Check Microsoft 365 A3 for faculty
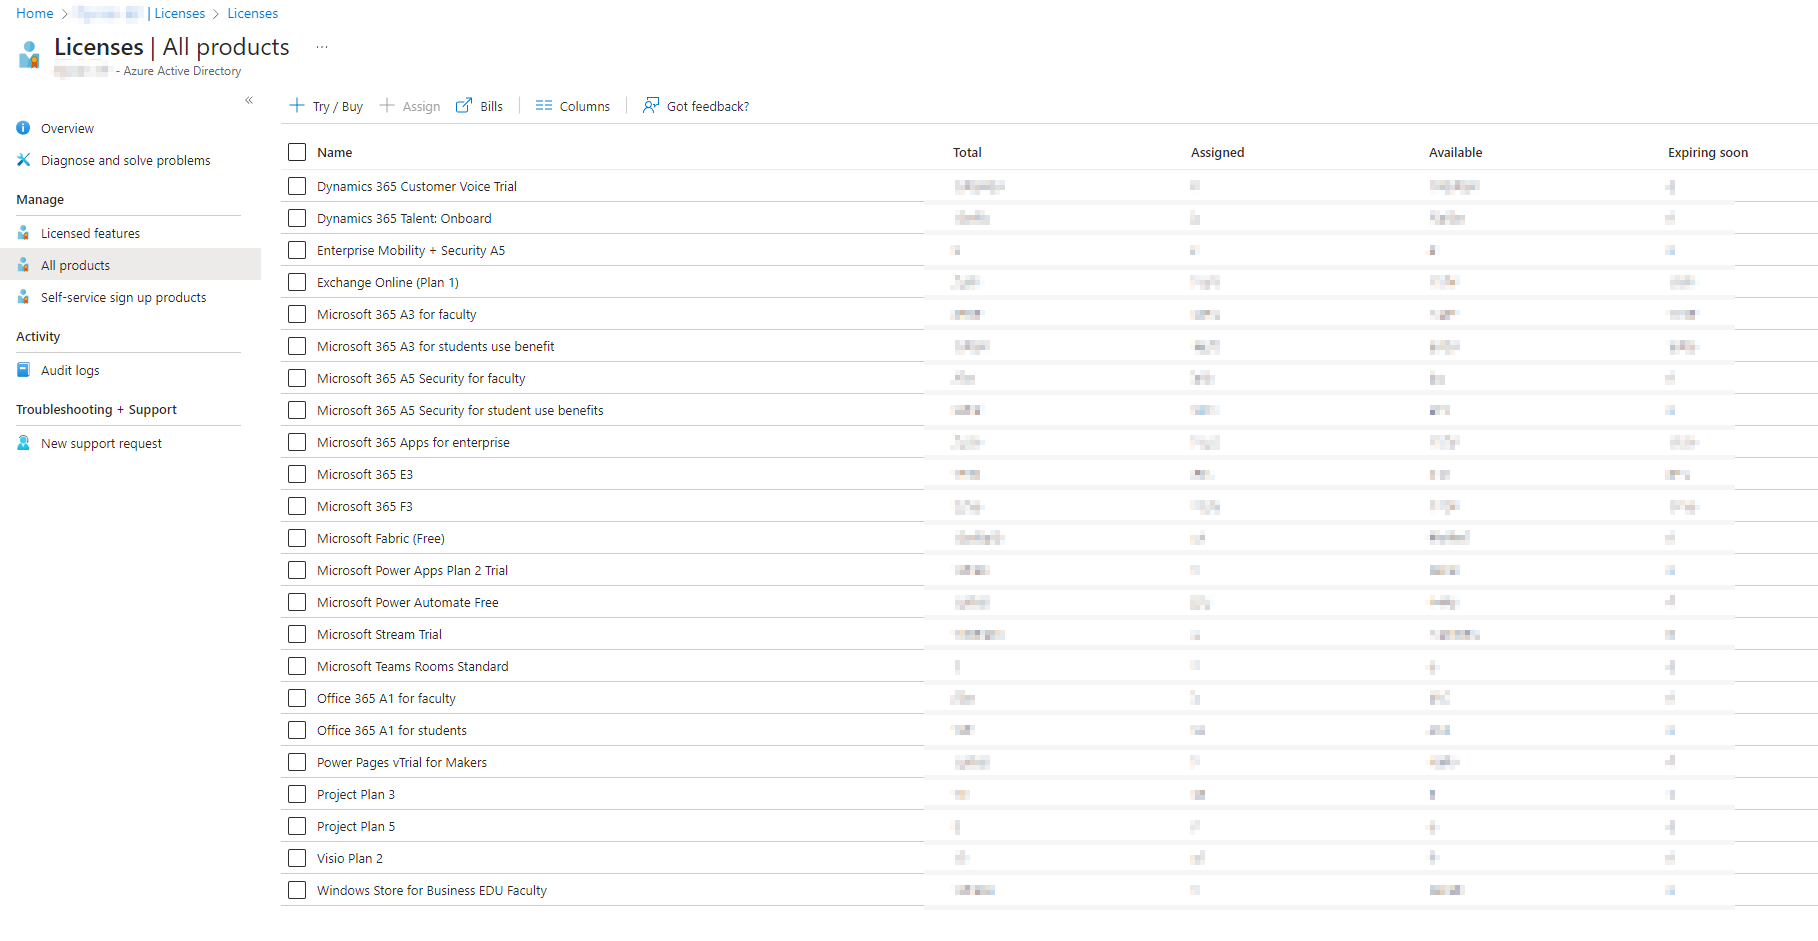The image size is (1818, 941). click(x=297, y=314)
